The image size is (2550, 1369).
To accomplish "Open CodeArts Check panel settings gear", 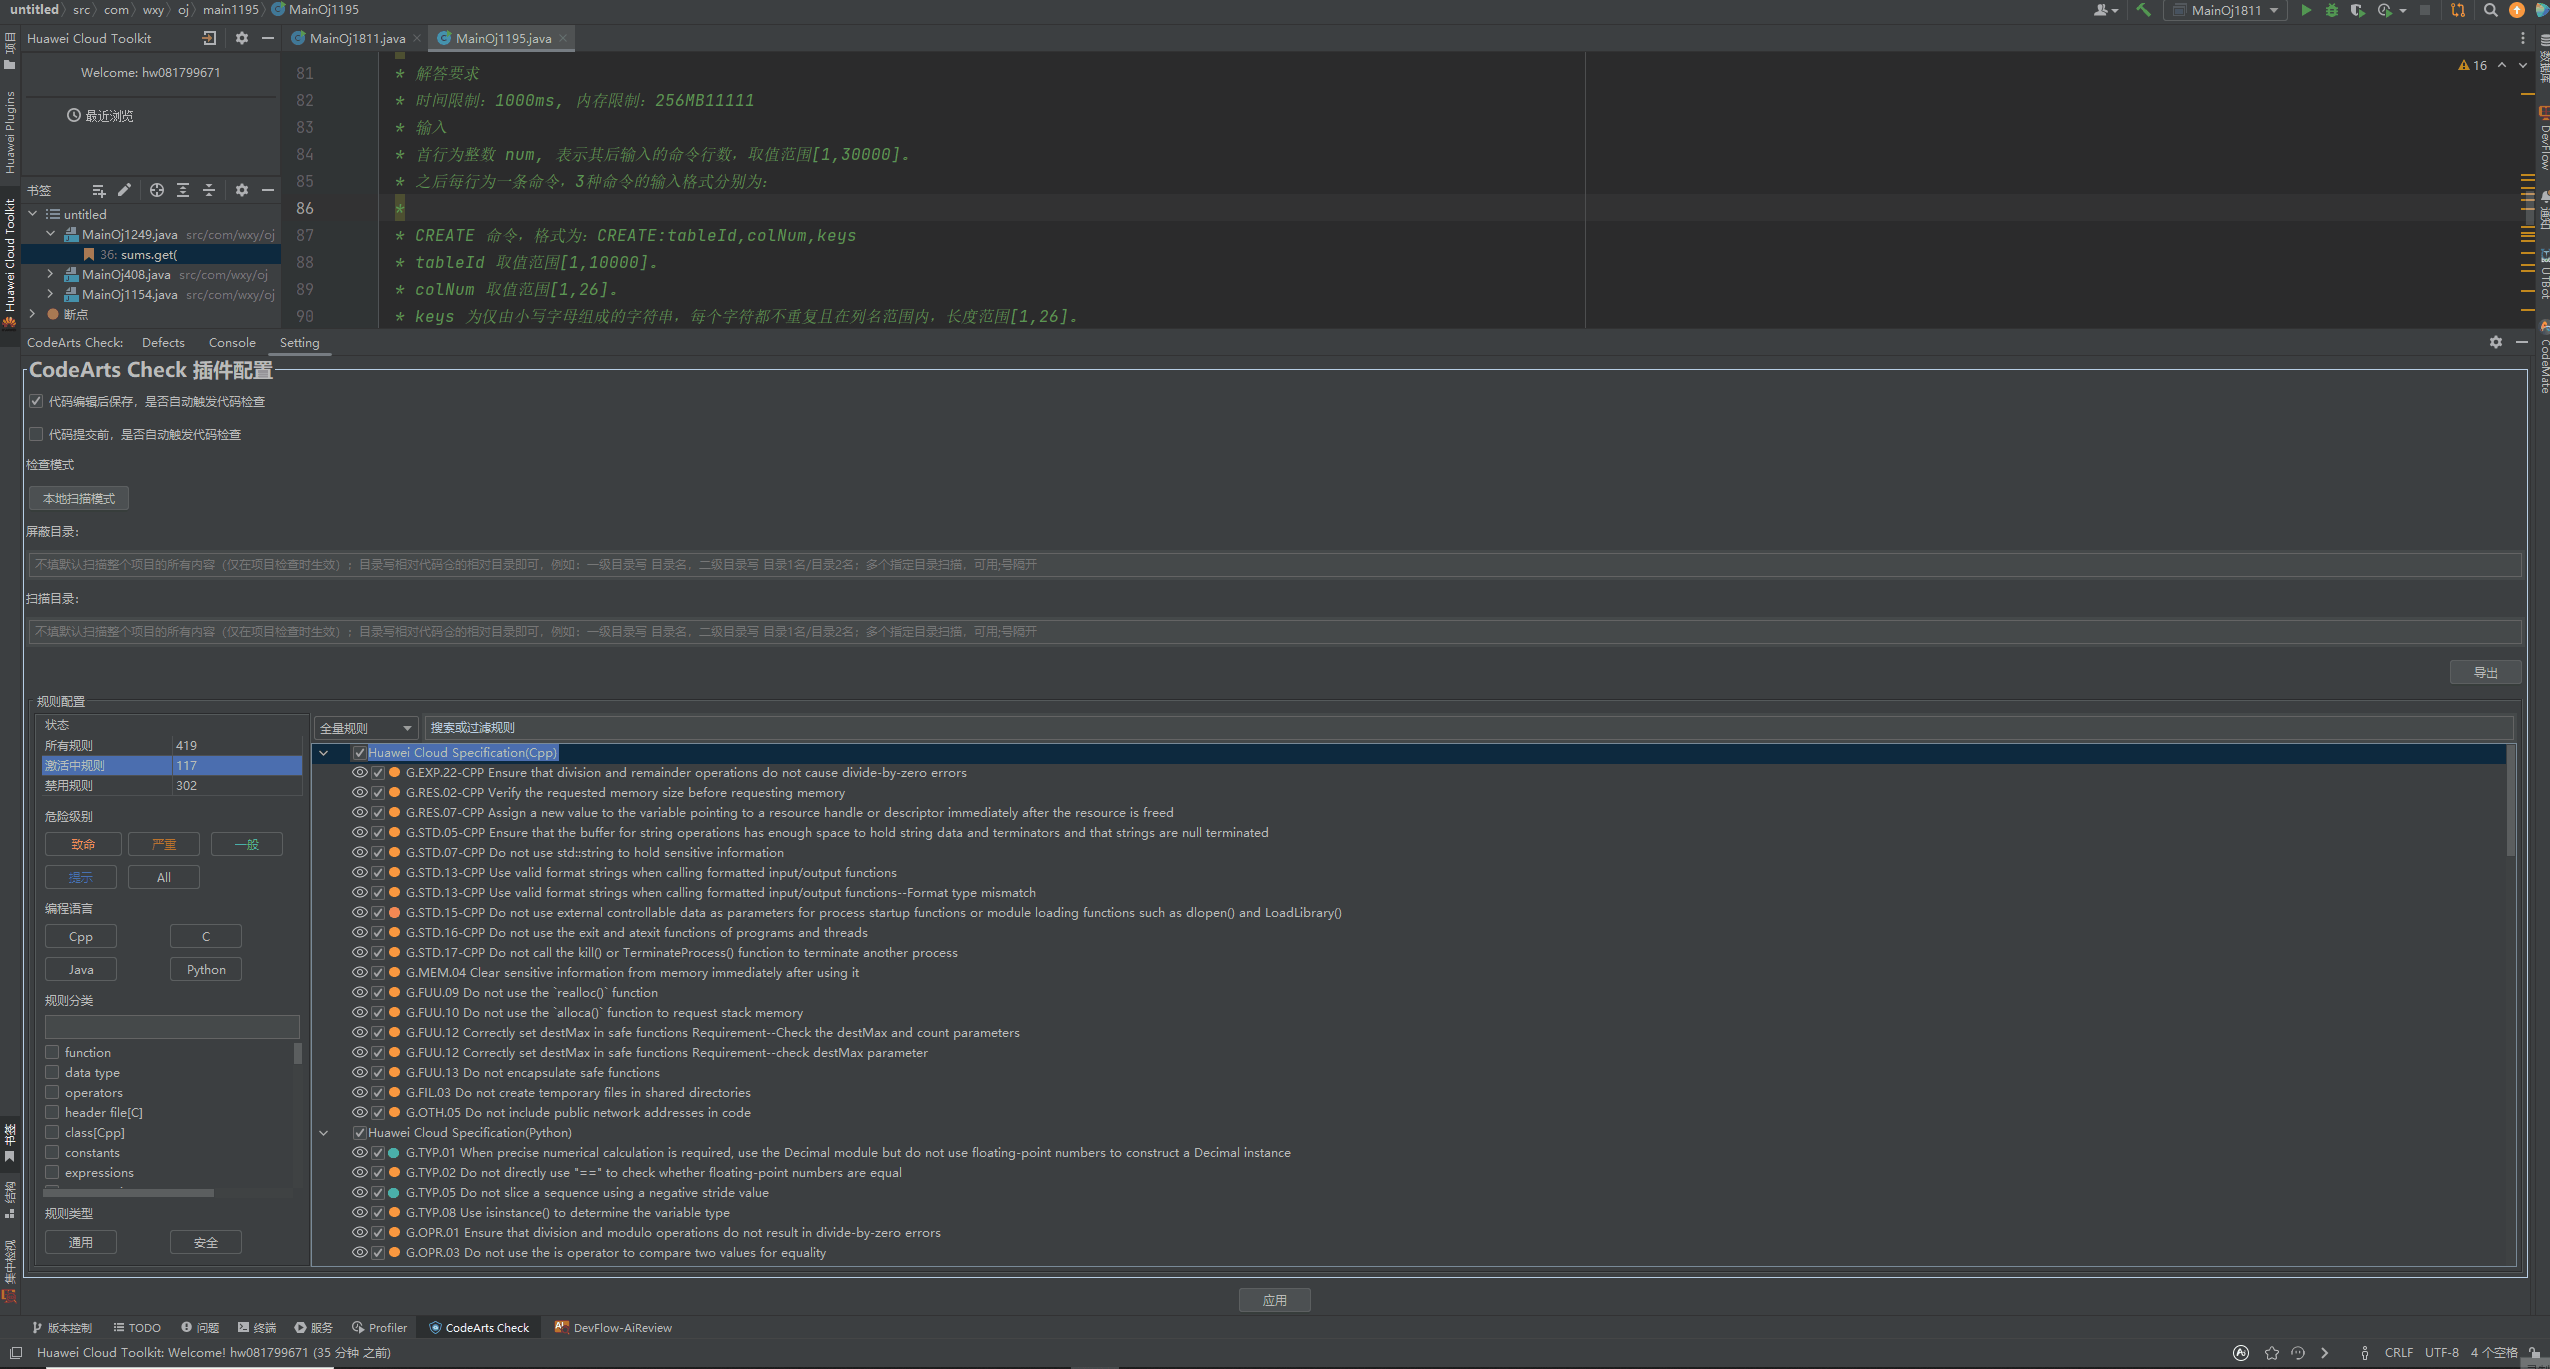I will (2495, 342).
